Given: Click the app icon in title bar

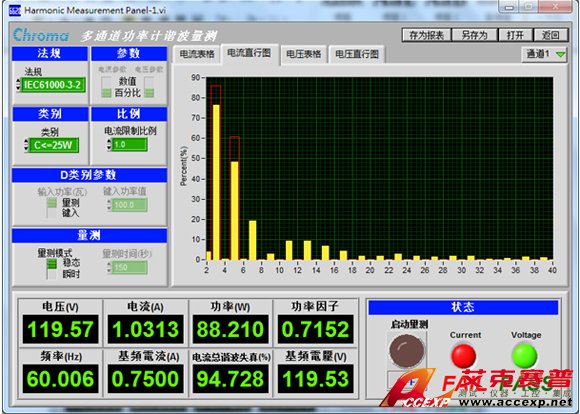Looking at the screenshot, I should point(14,10).
